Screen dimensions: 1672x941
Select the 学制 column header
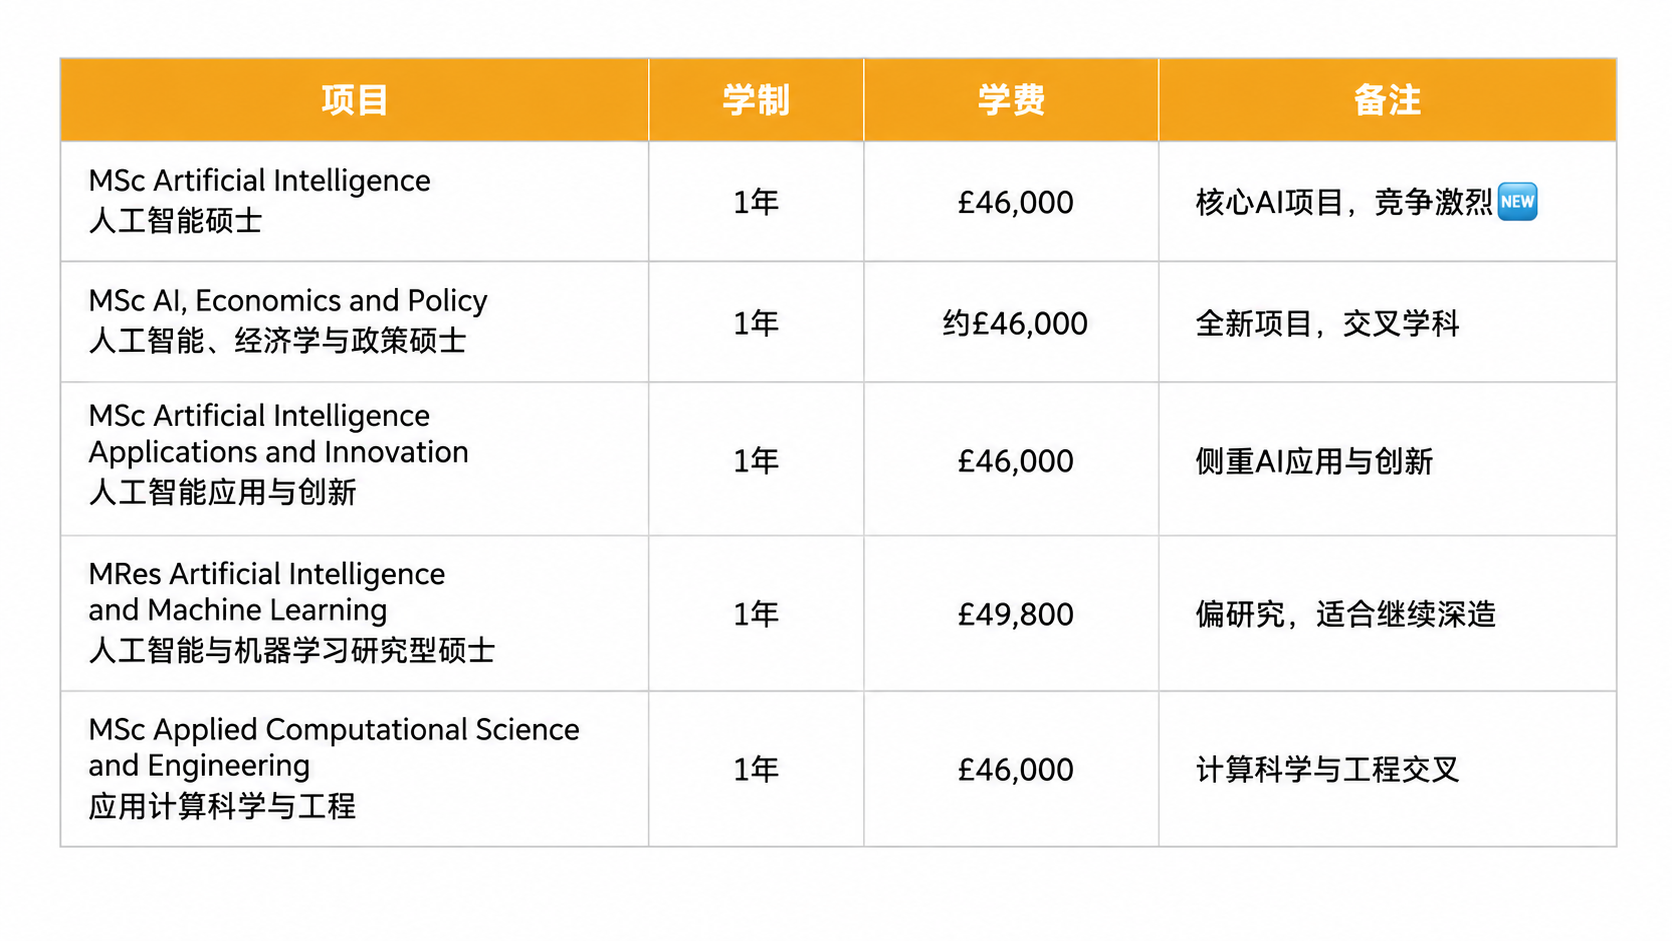click(756, 100)
